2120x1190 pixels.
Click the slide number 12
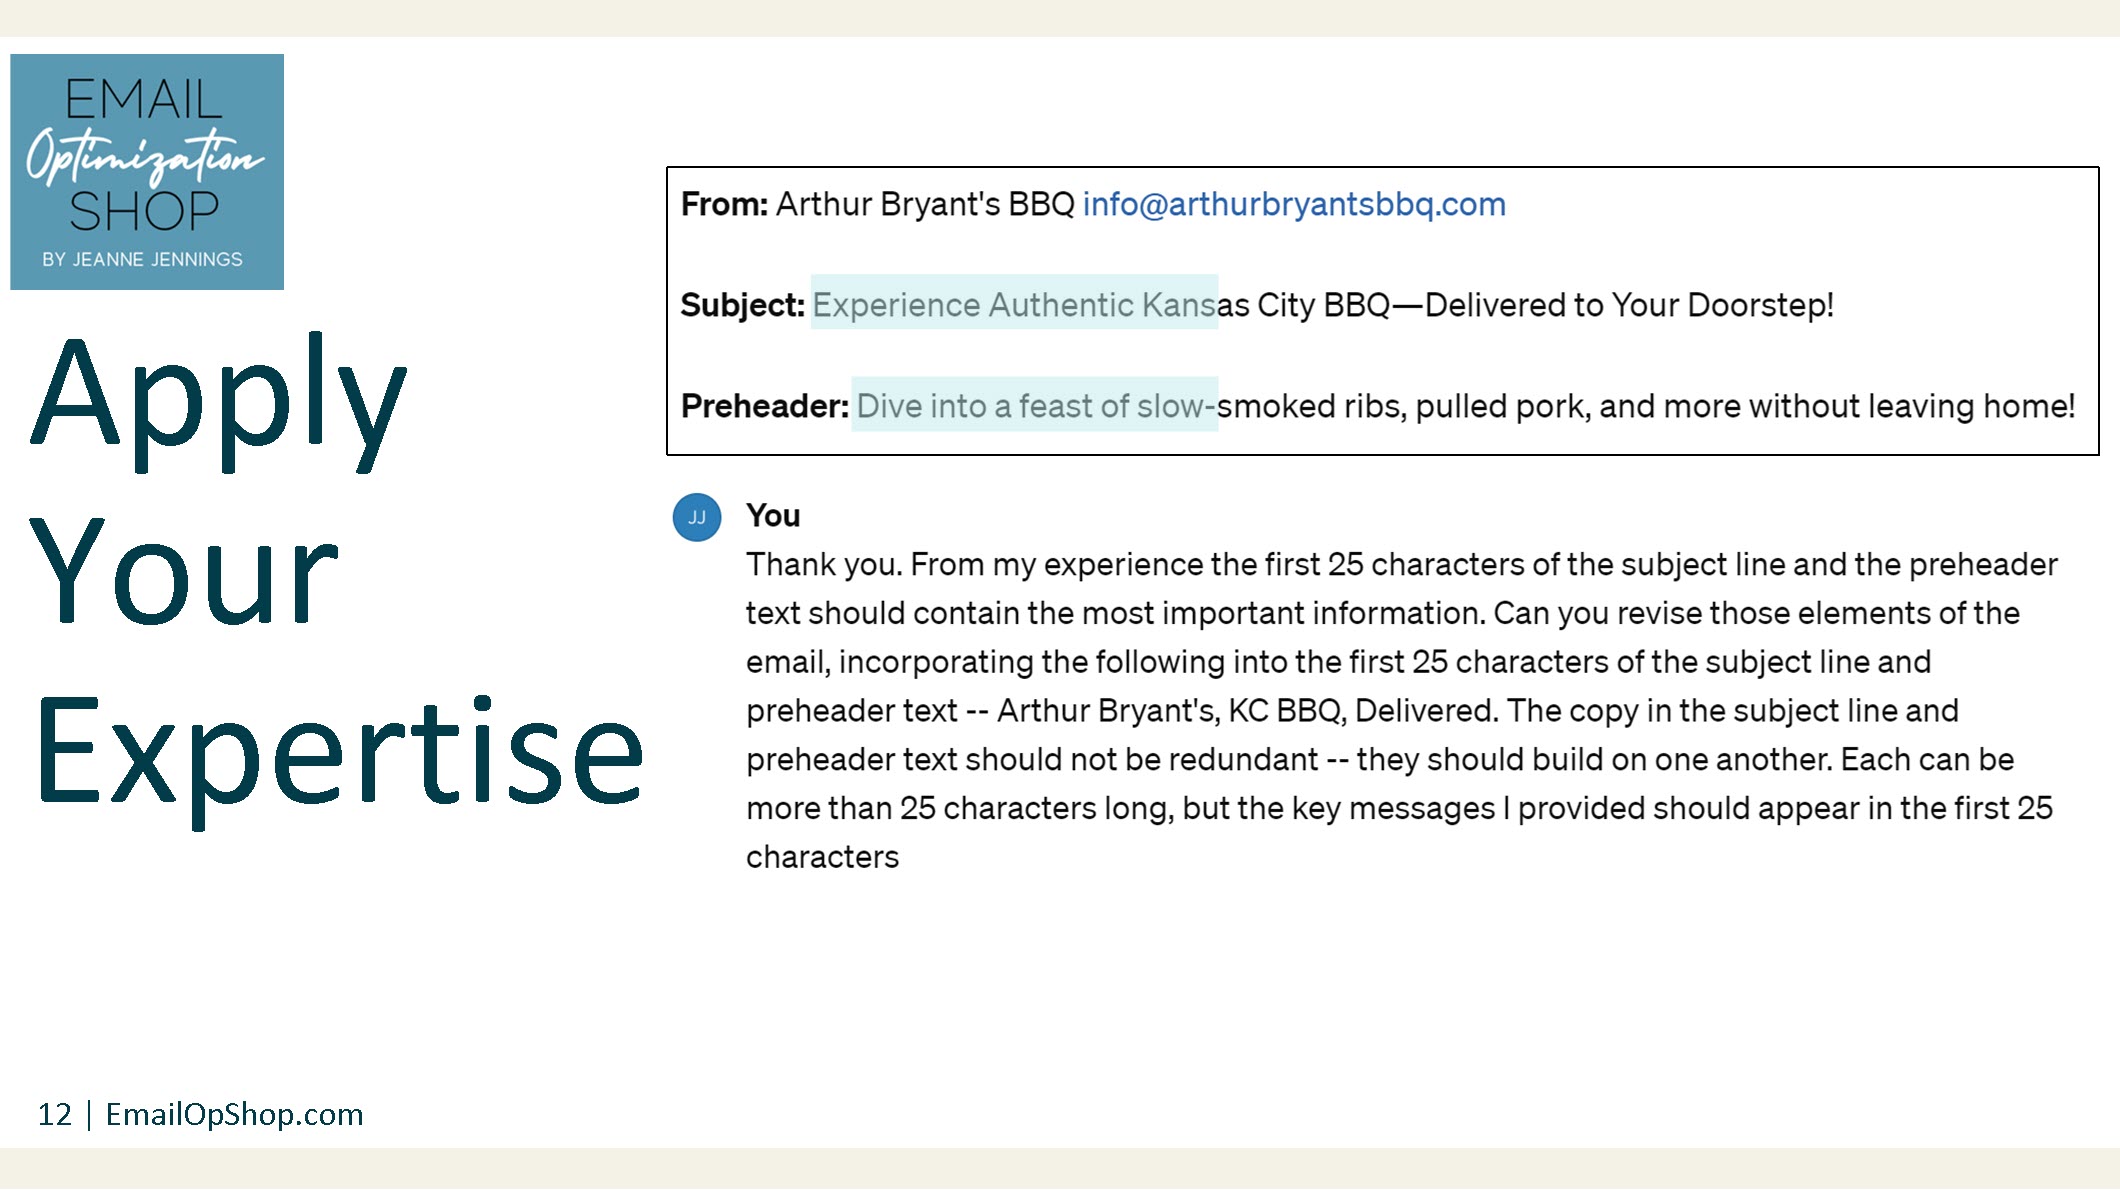pos(55,1114)
